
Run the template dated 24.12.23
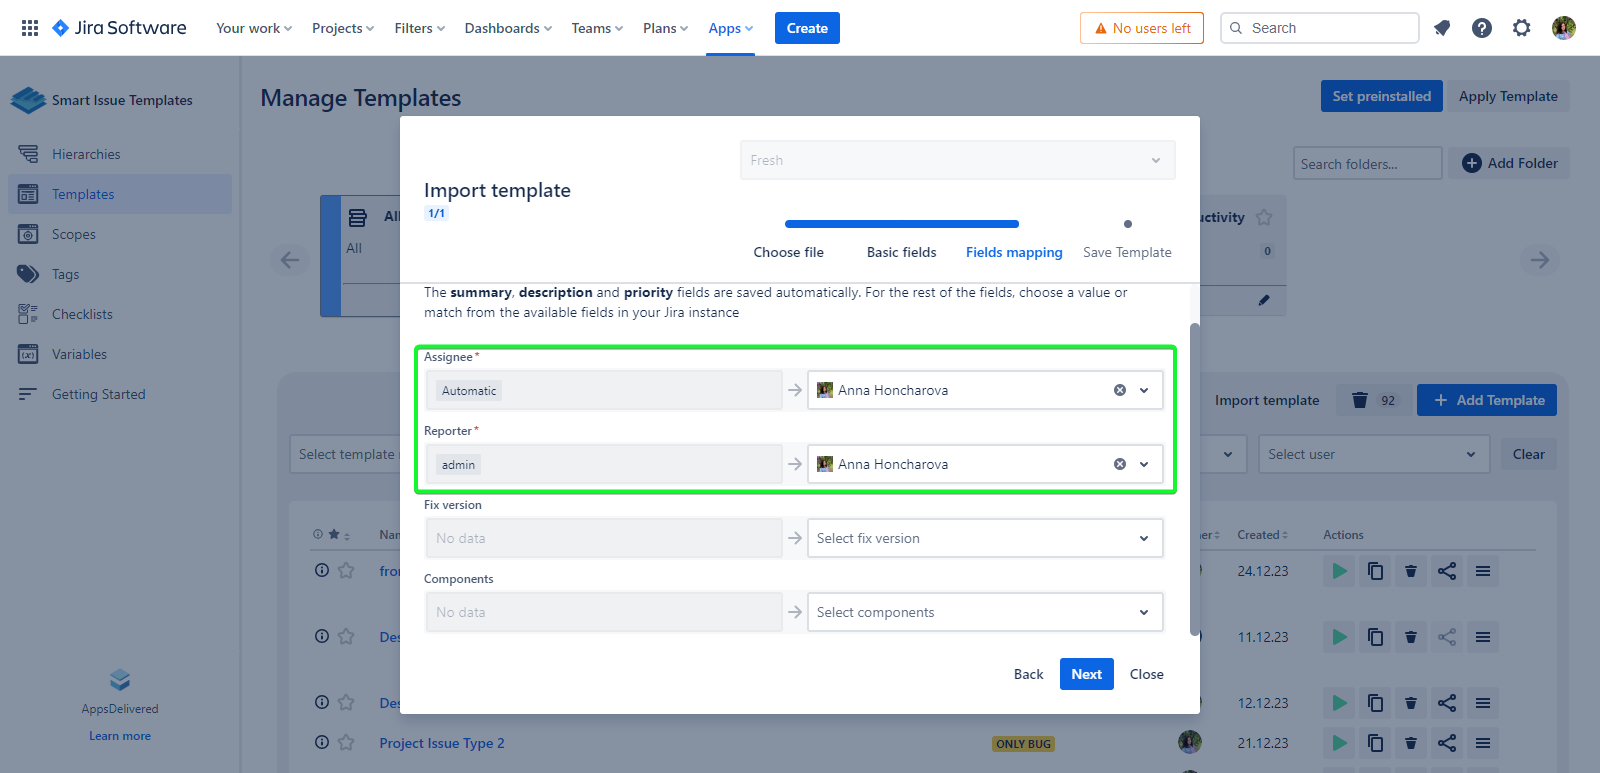point(1339,571)
